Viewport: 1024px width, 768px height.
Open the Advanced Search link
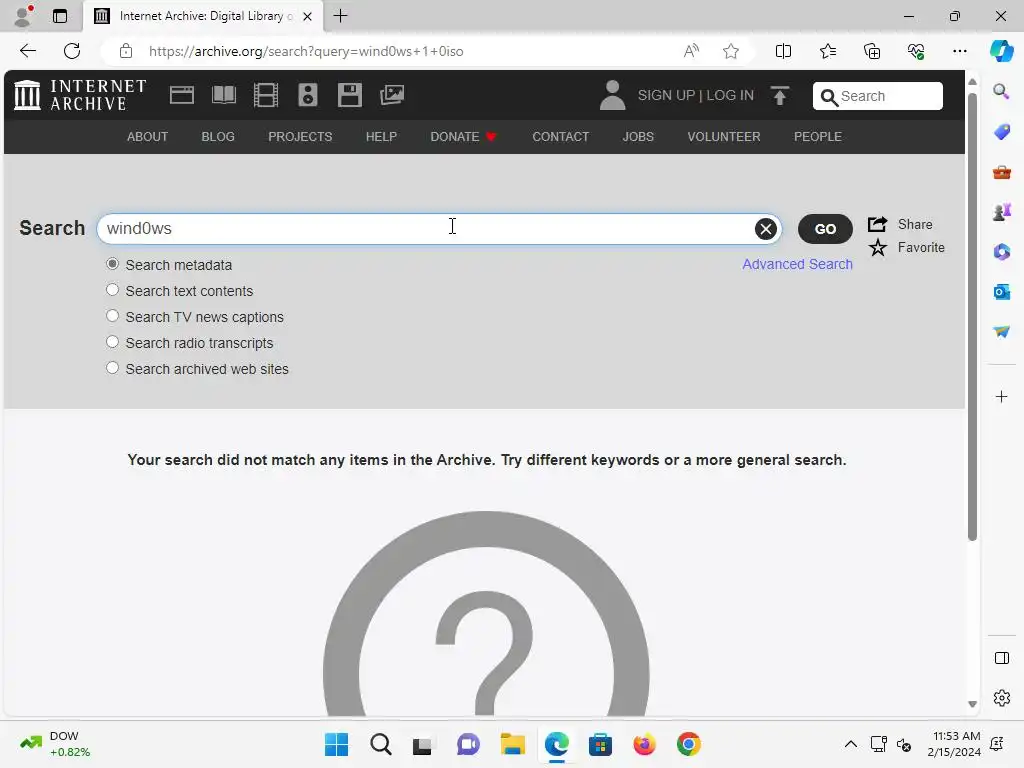(797, 264)
